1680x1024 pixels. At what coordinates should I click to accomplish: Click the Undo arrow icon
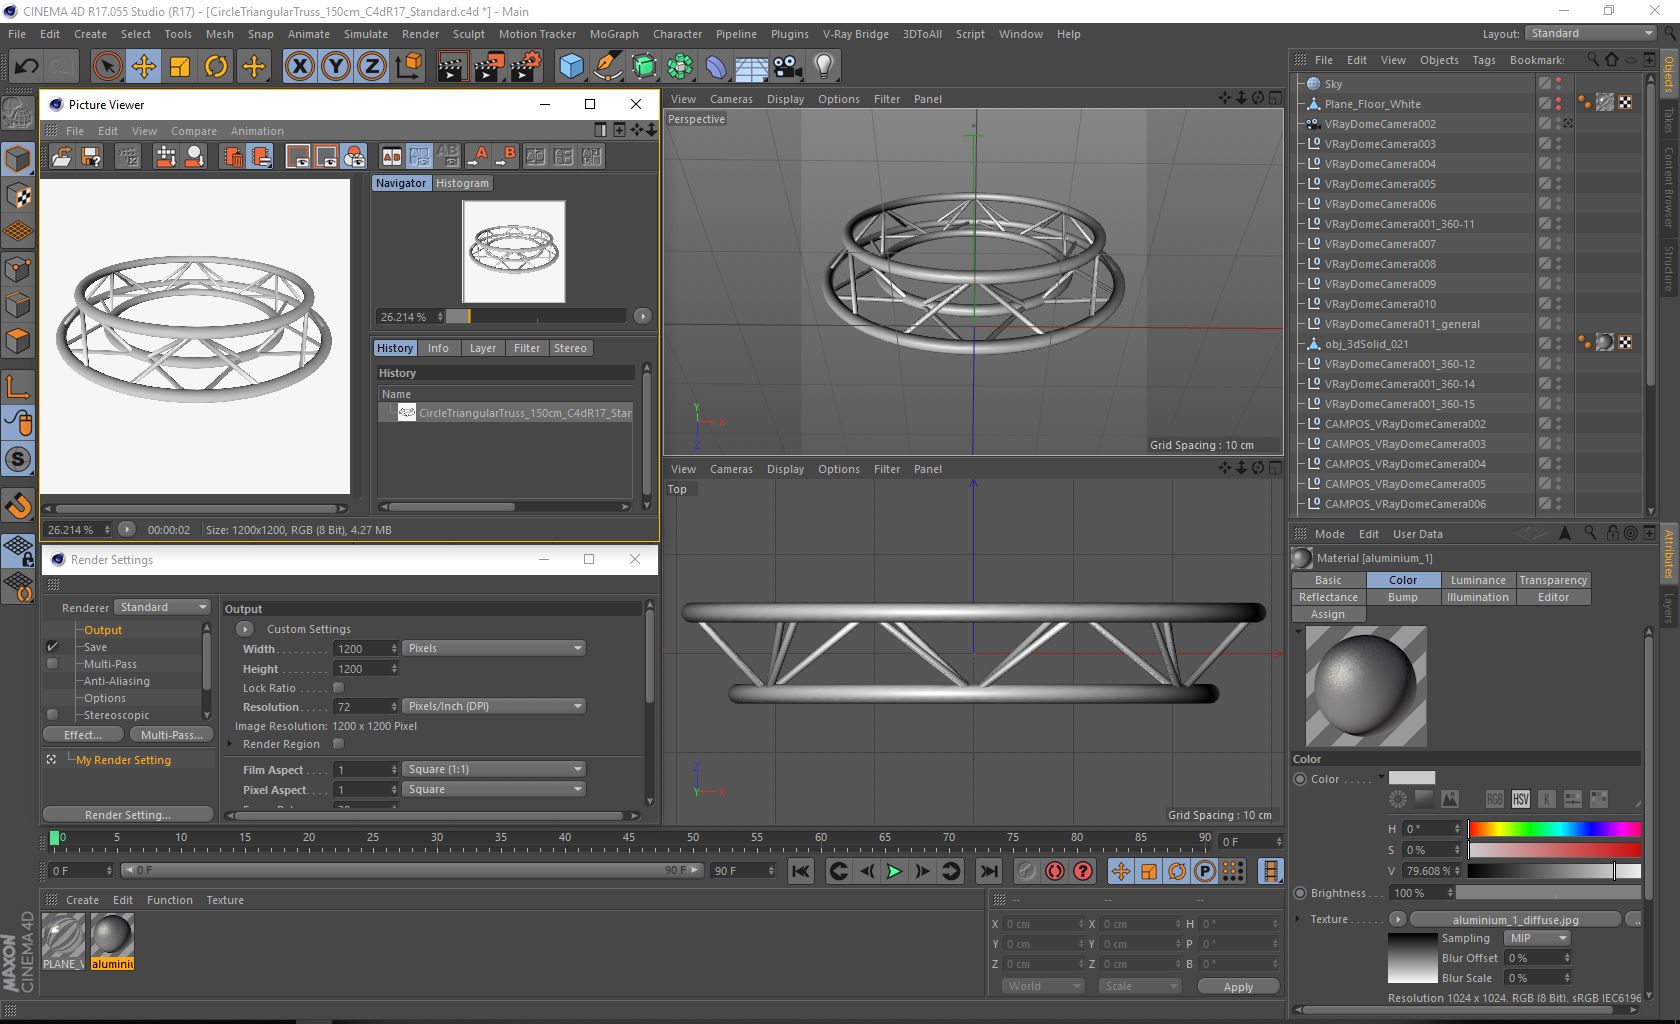(x=26, y=67)
